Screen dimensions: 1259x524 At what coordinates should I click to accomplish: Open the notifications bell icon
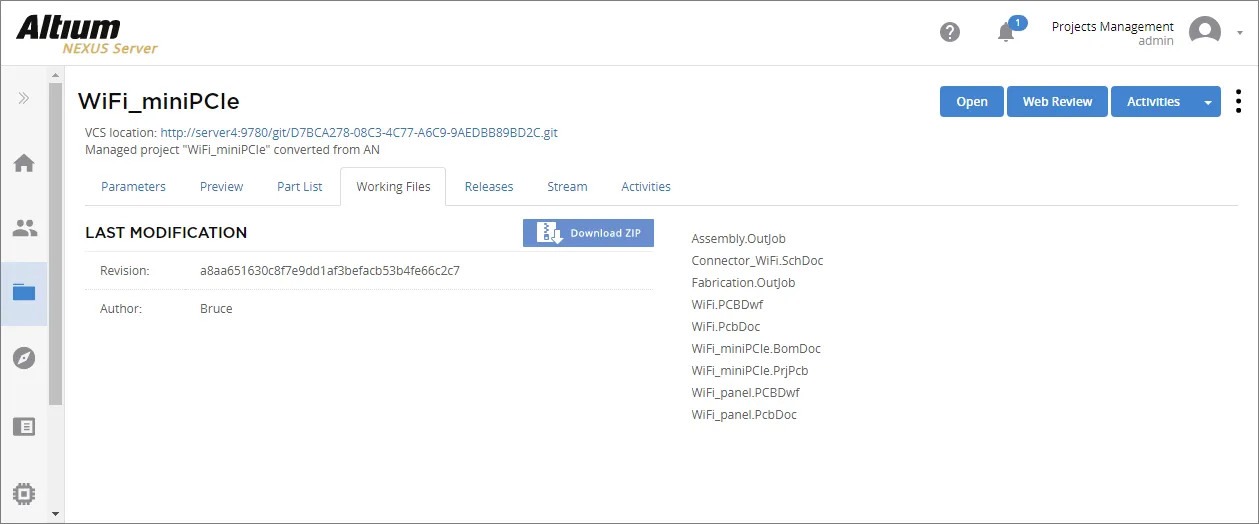tap(1006, 32)
